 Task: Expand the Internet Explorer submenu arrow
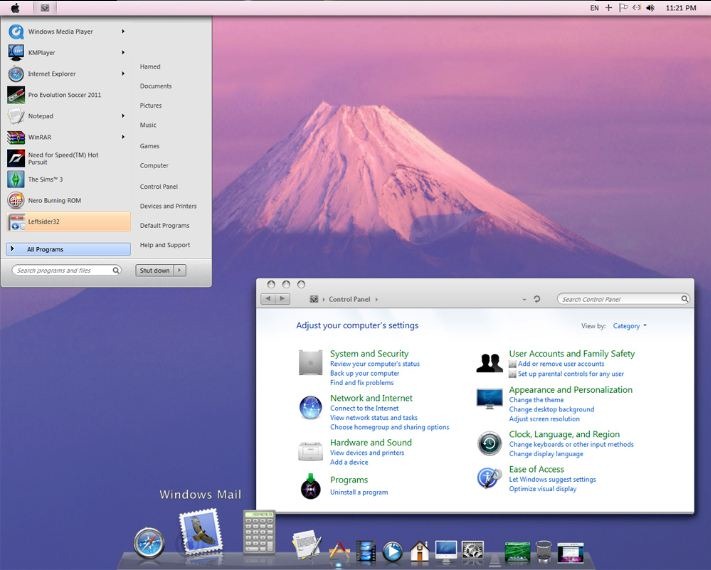point(123,73)
